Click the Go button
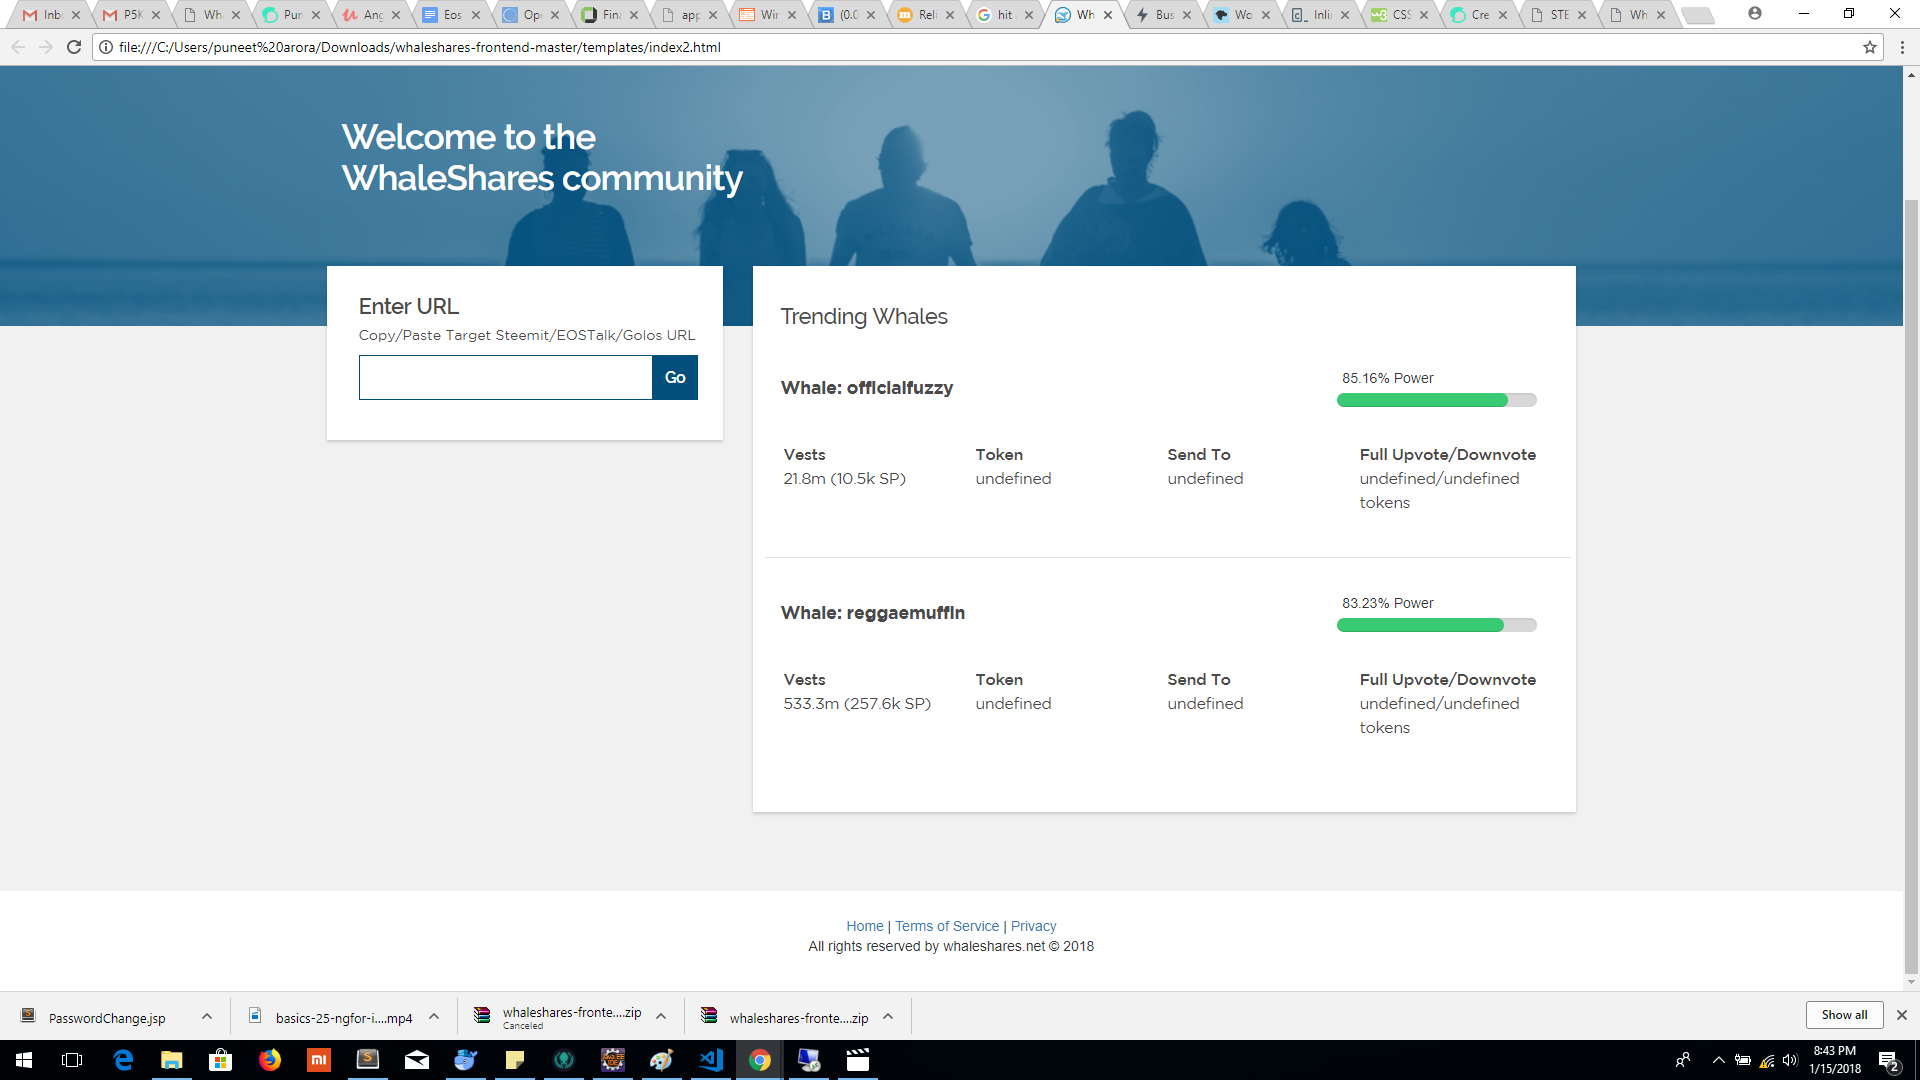Viewport: 1920px width, 1080px height. coord(675,377)
